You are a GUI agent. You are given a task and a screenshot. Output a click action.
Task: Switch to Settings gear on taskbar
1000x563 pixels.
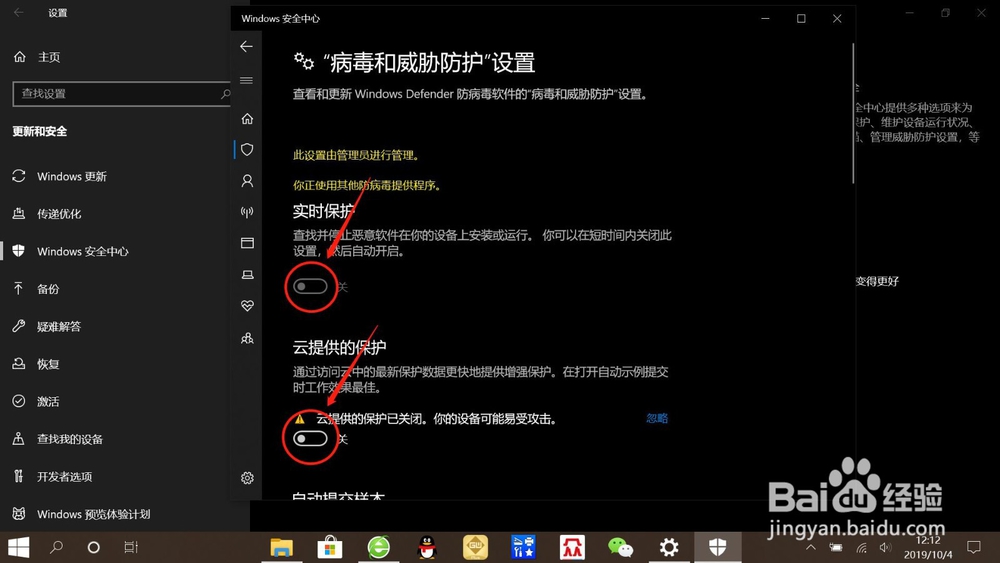click(669, 547)
